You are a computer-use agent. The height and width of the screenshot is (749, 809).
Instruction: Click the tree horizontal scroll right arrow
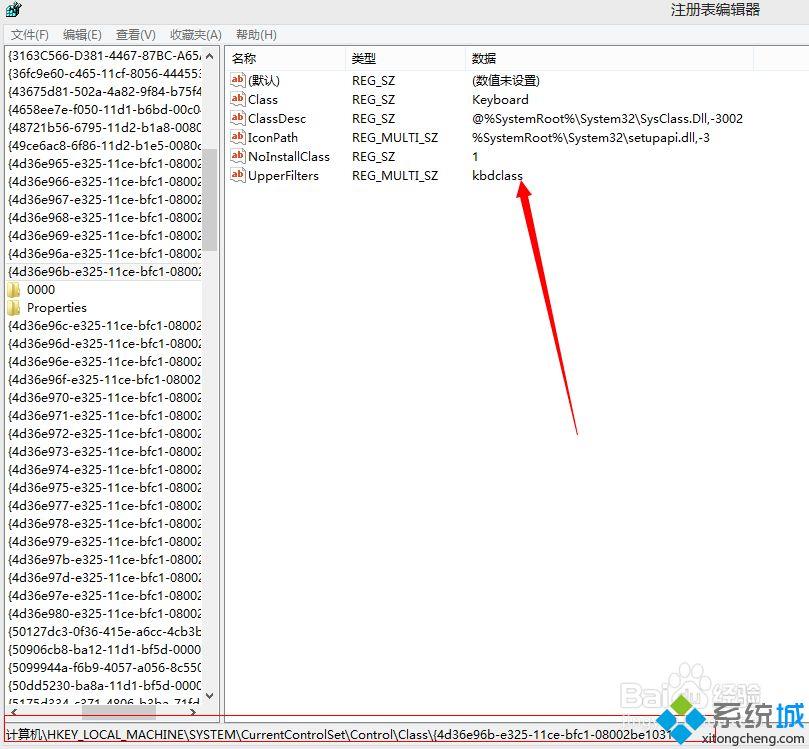[193, 712]
